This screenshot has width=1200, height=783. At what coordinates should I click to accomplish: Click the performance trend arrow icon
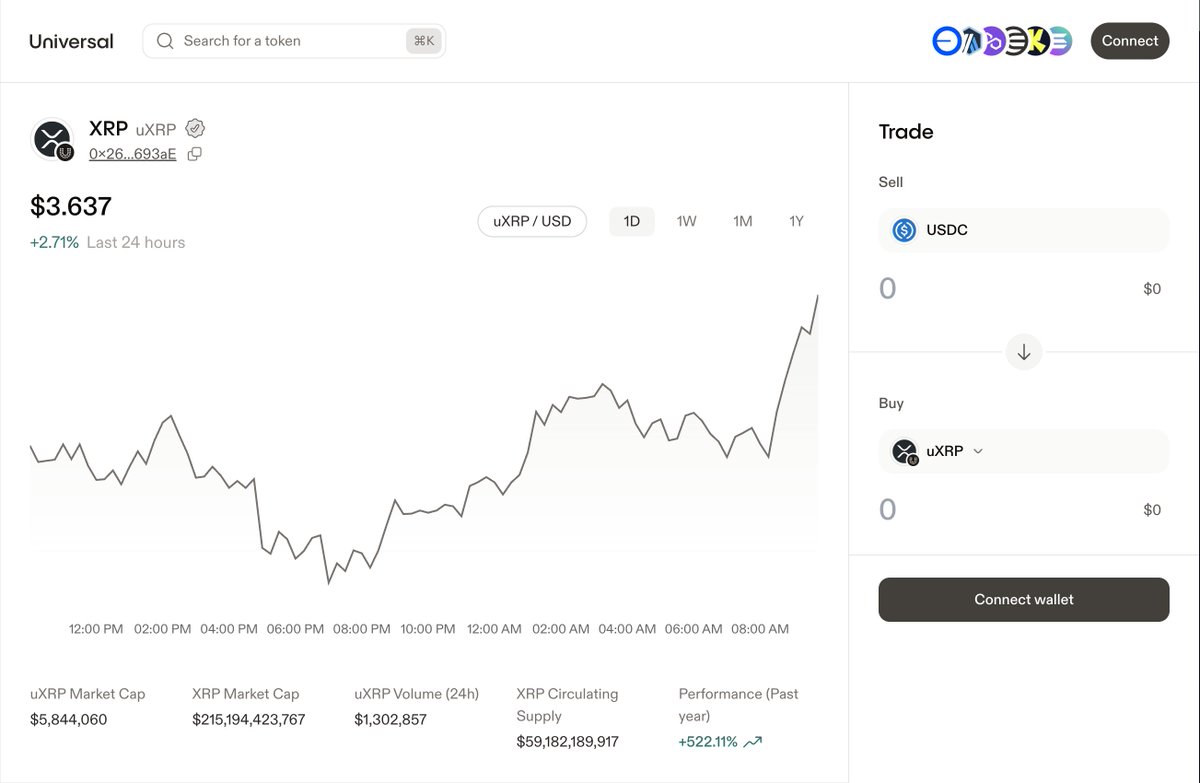click(x=753, y=742)
